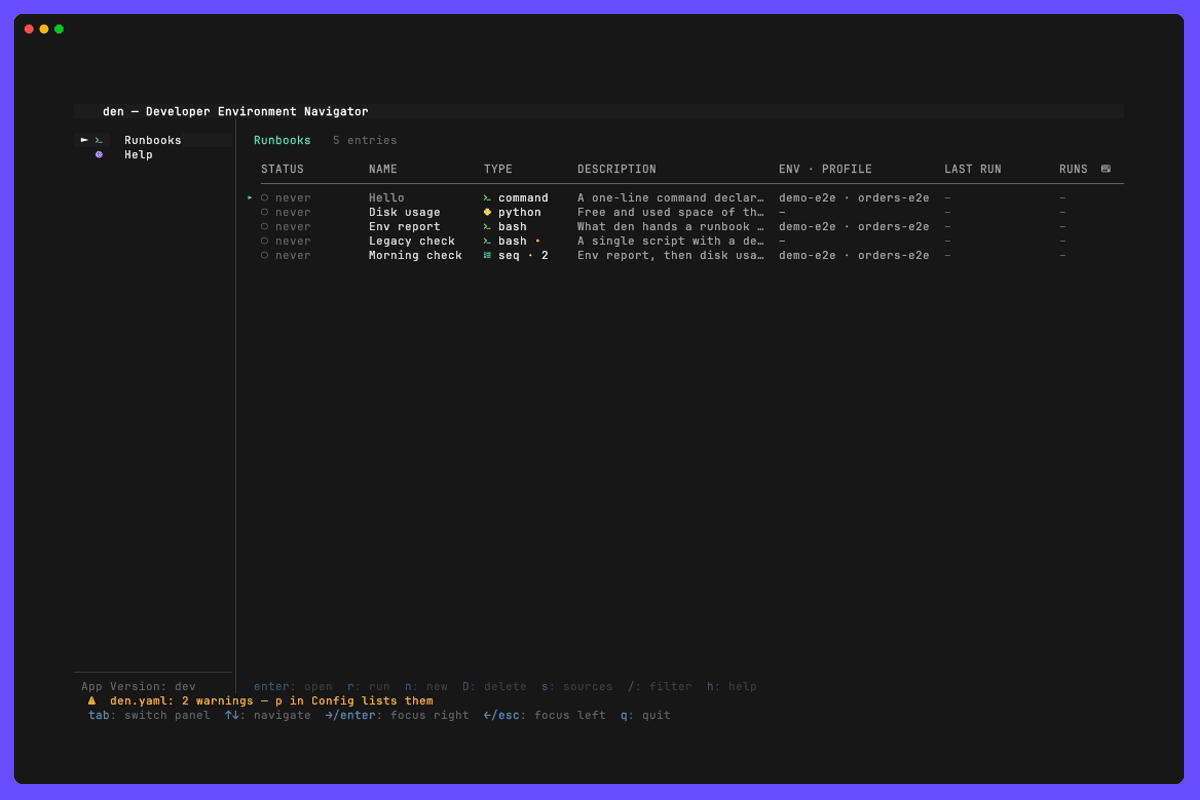Click the 'n: new' shortcut hint

coord(427,687)
